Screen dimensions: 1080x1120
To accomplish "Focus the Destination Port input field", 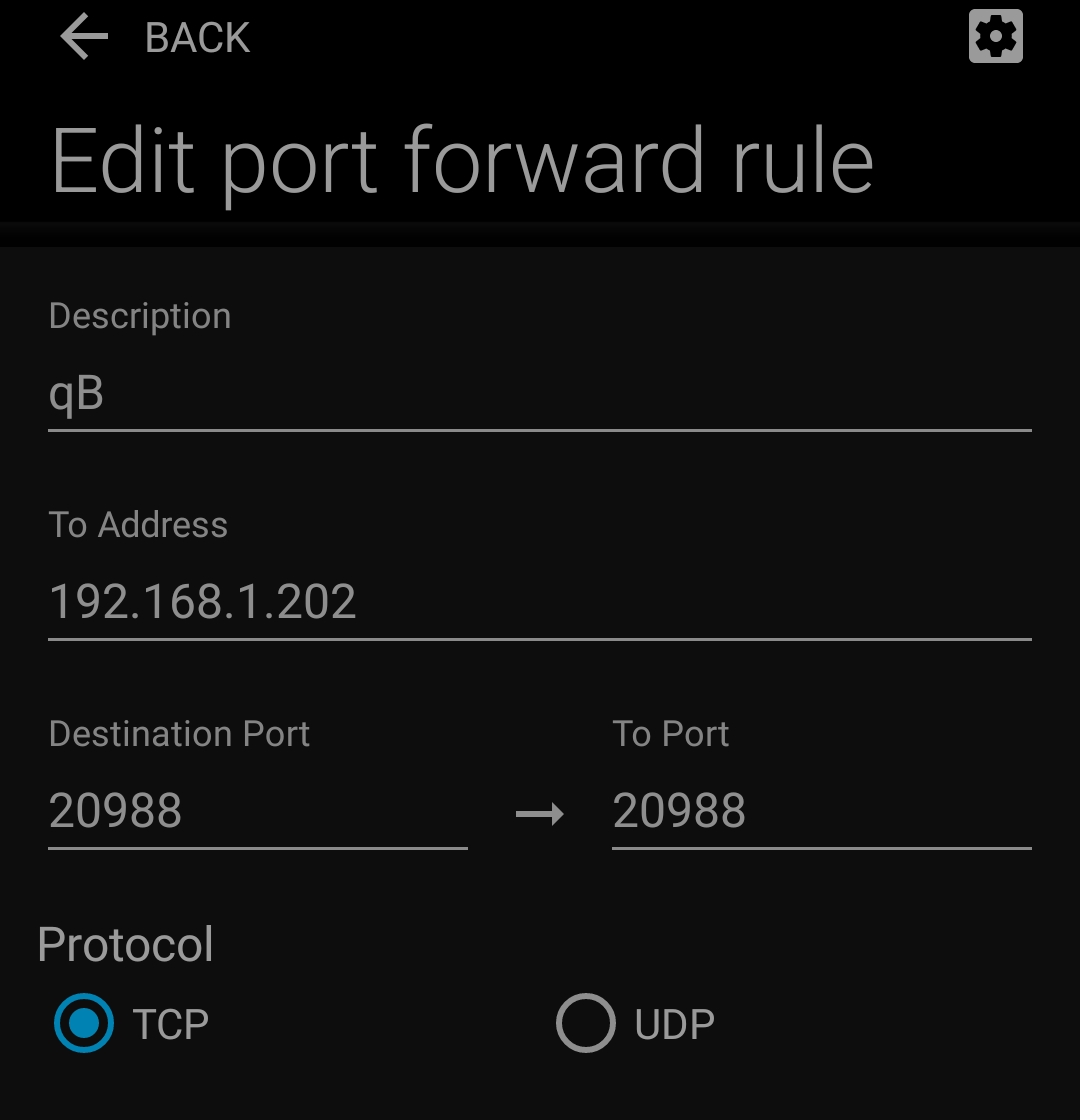I will (x=257, y=810).
